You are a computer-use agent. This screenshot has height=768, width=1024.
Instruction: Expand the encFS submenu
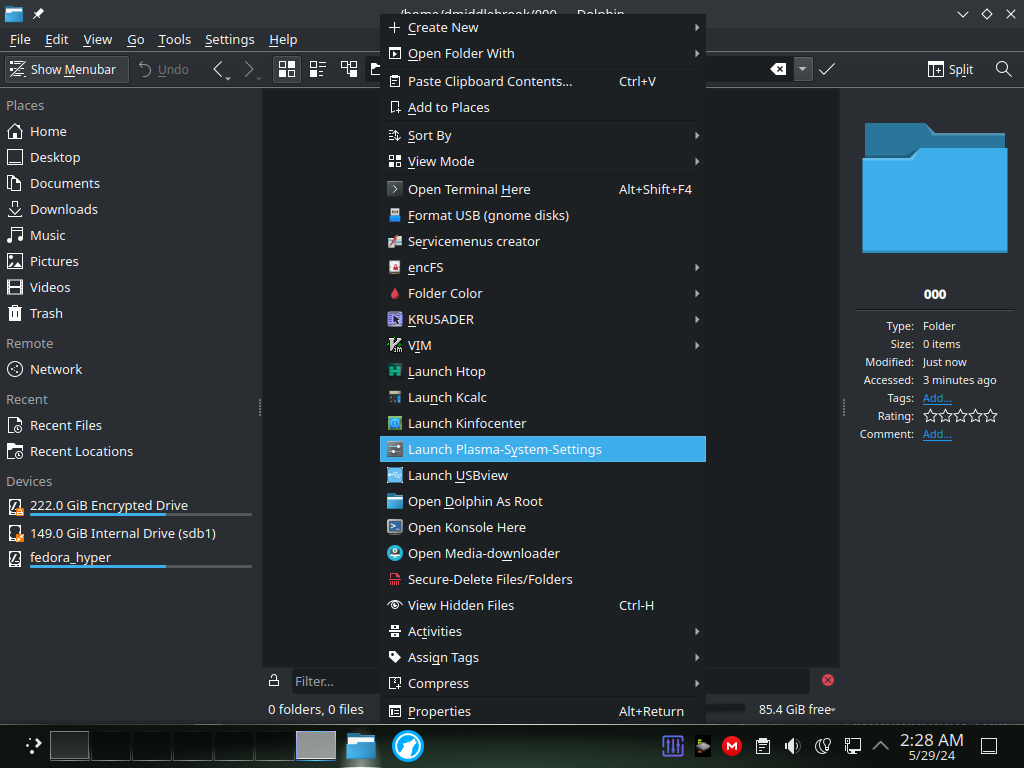tap(543, 268)
